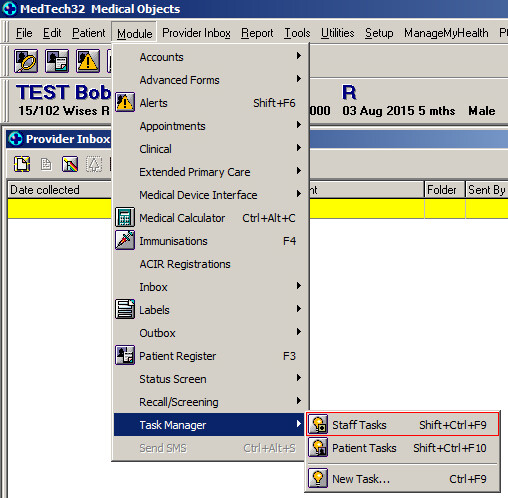Expand the Outbox submenu
This screenshot has height=498, width=508.
click(211, 333)
